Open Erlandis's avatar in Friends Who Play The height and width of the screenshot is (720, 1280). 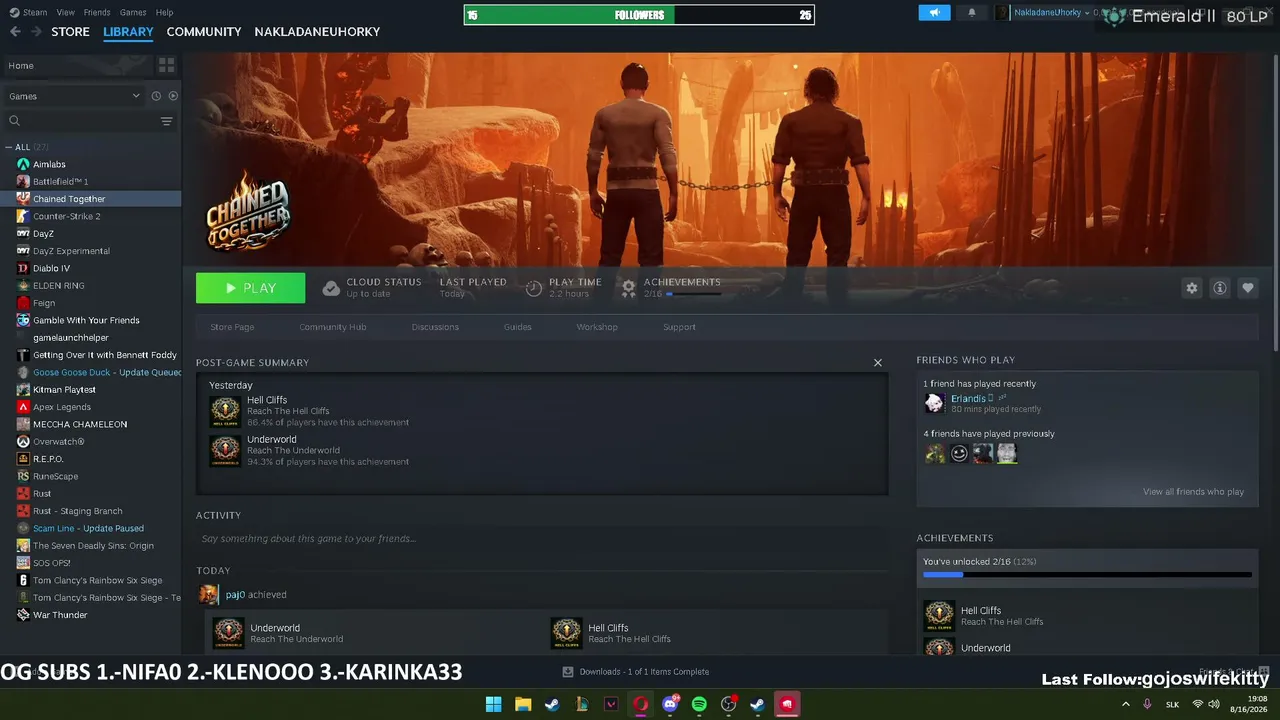point(934,403)
